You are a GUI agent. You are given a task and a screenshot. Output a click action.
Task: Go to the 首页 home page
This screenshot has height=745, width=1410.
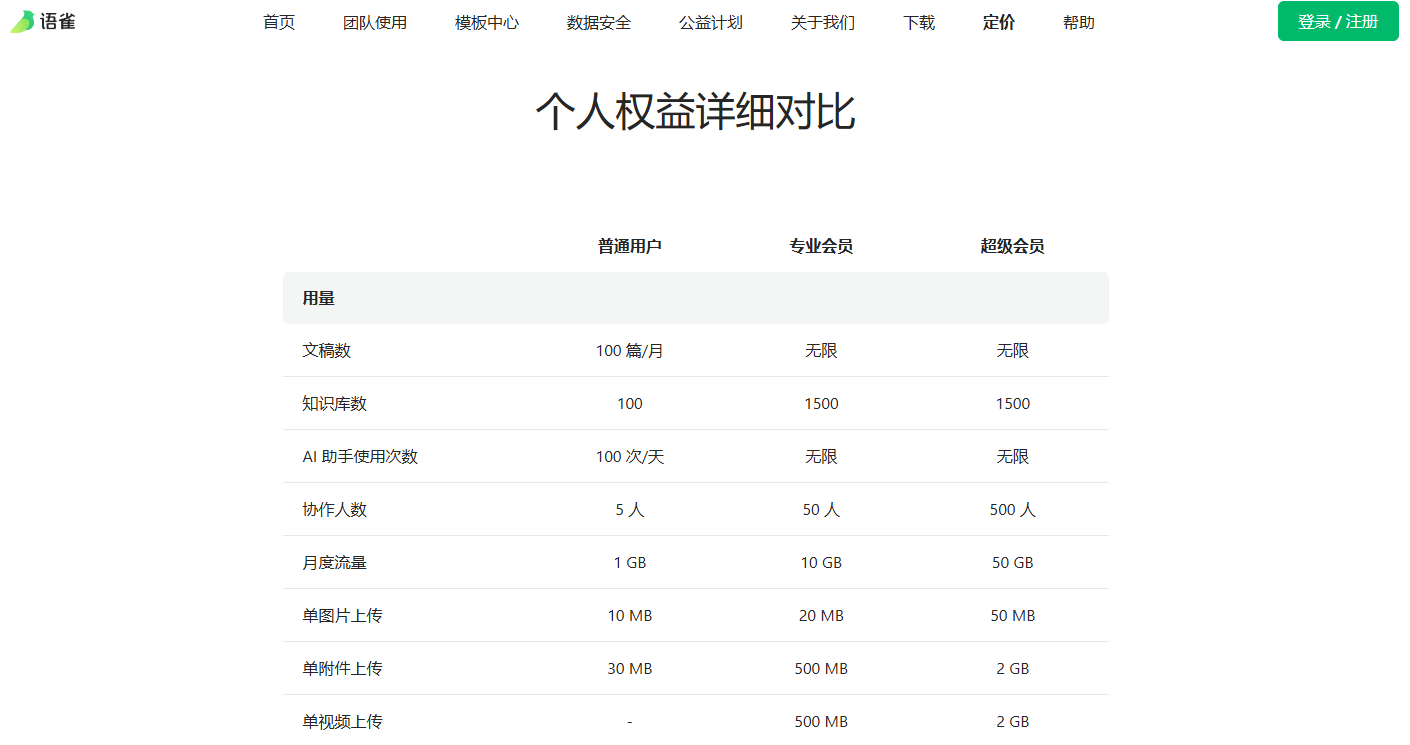[x=279, y=22]
